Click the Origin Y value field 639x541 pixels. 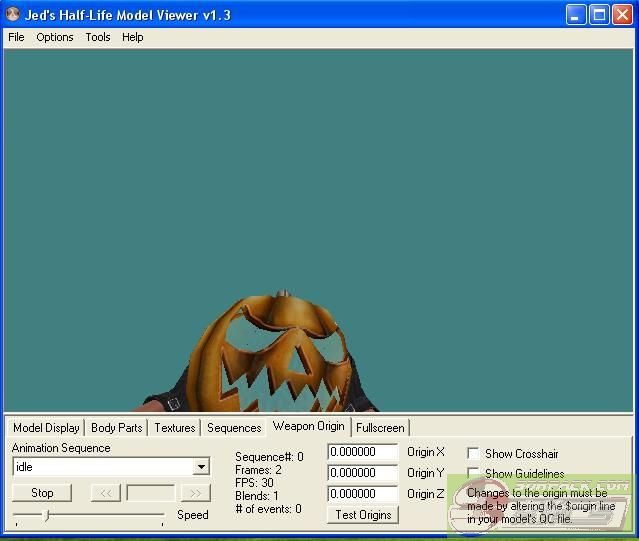pos(363,473)
